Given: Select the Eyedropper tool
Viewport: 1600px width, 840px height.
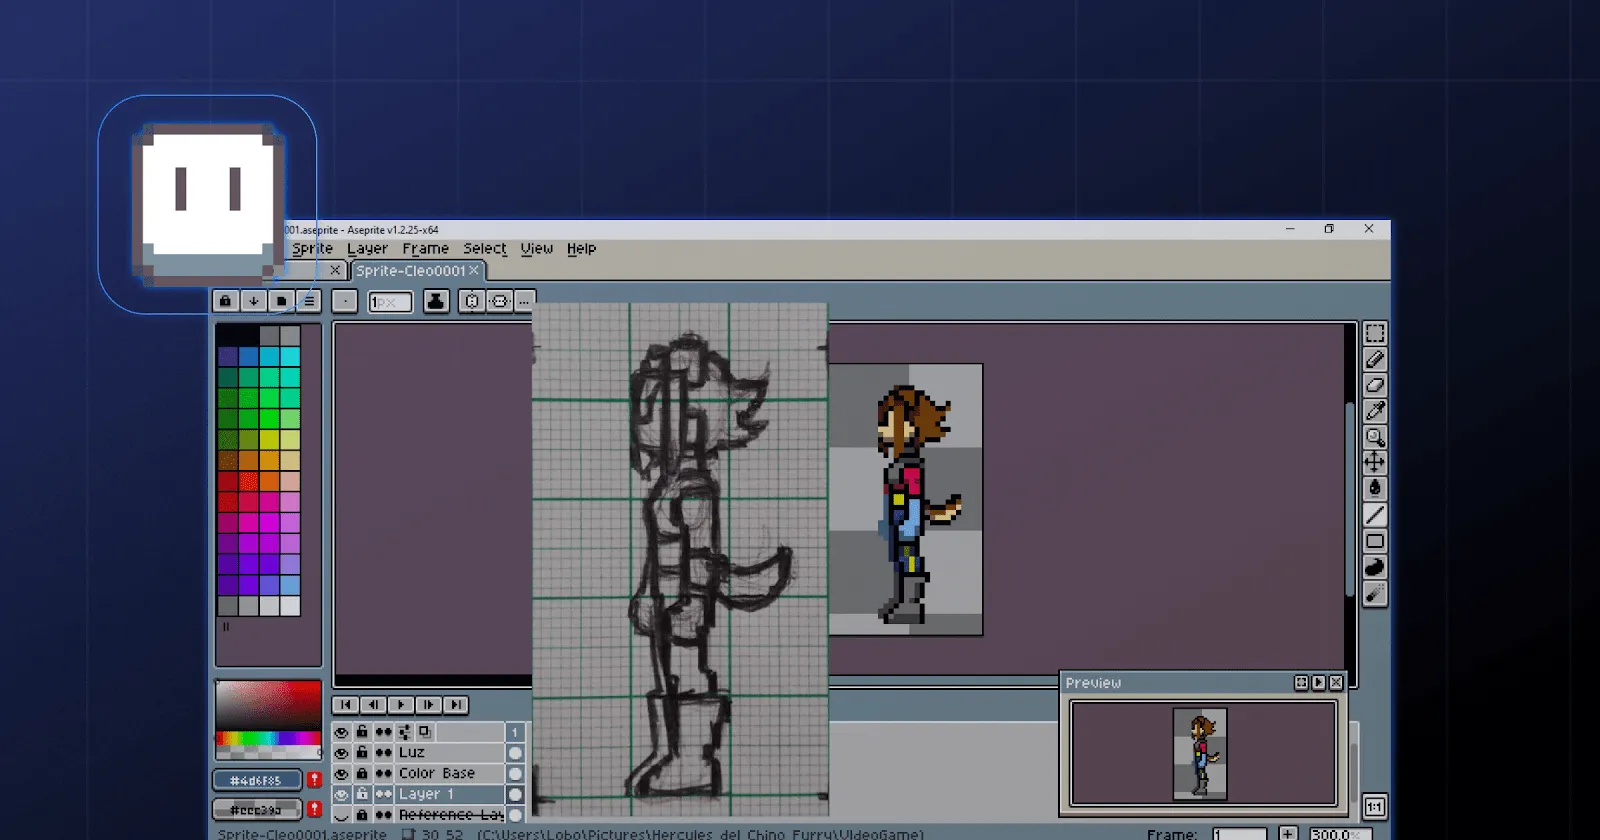Looking at the screenshot, I should tap(1375, 411).
